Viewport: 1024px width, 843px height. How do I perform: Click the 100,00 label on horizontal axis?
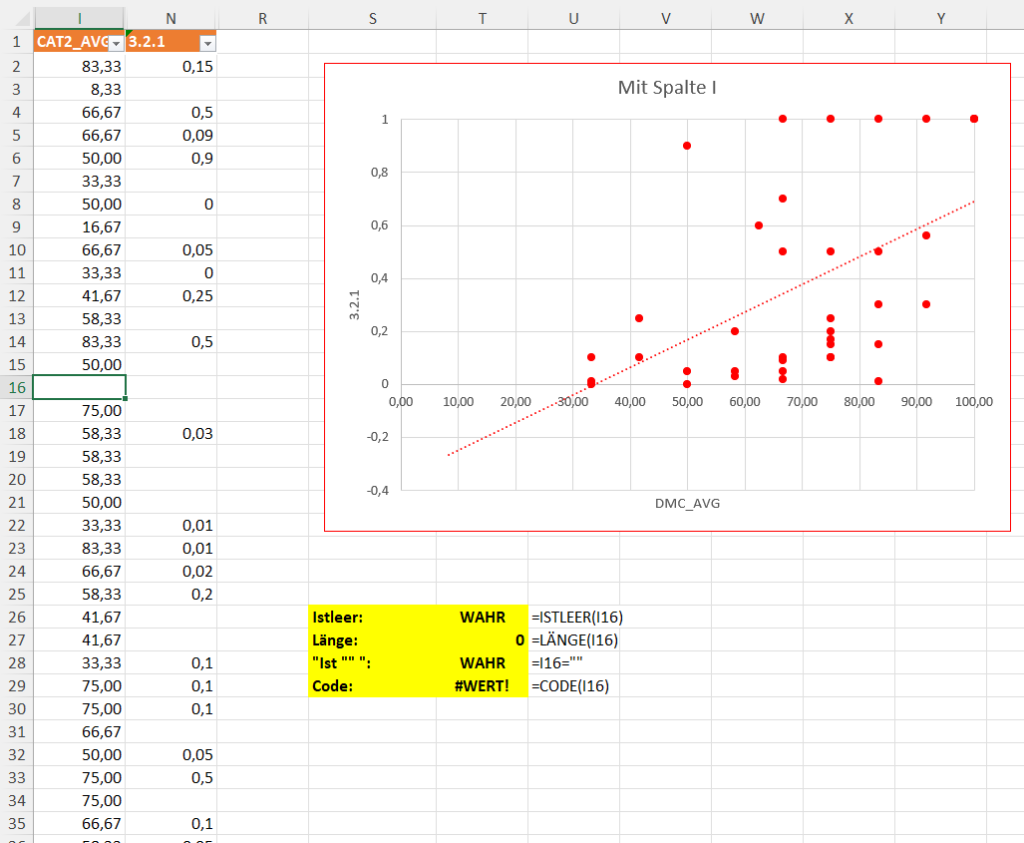pos(974,402)
